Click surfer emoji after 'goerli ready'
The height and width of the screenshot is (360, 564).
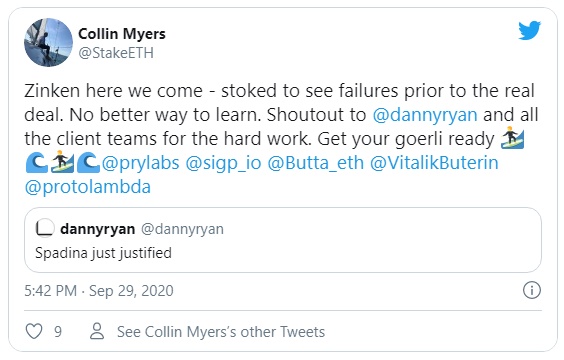tap(513, 138)
